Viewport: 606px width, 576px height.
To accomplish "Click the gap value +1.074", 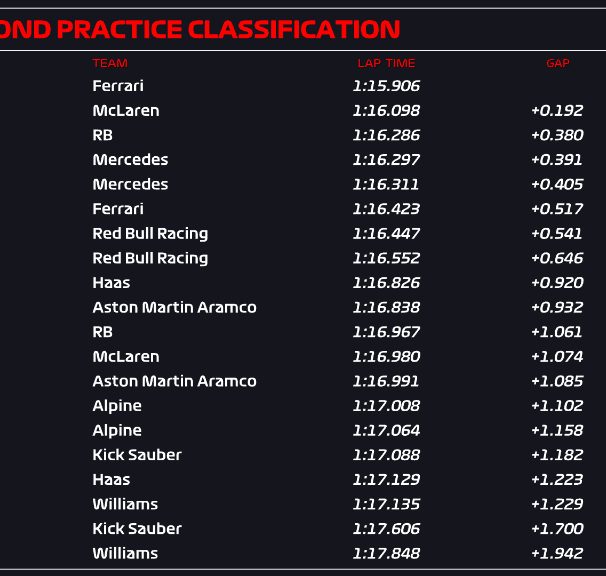I will tap(557, 356).
